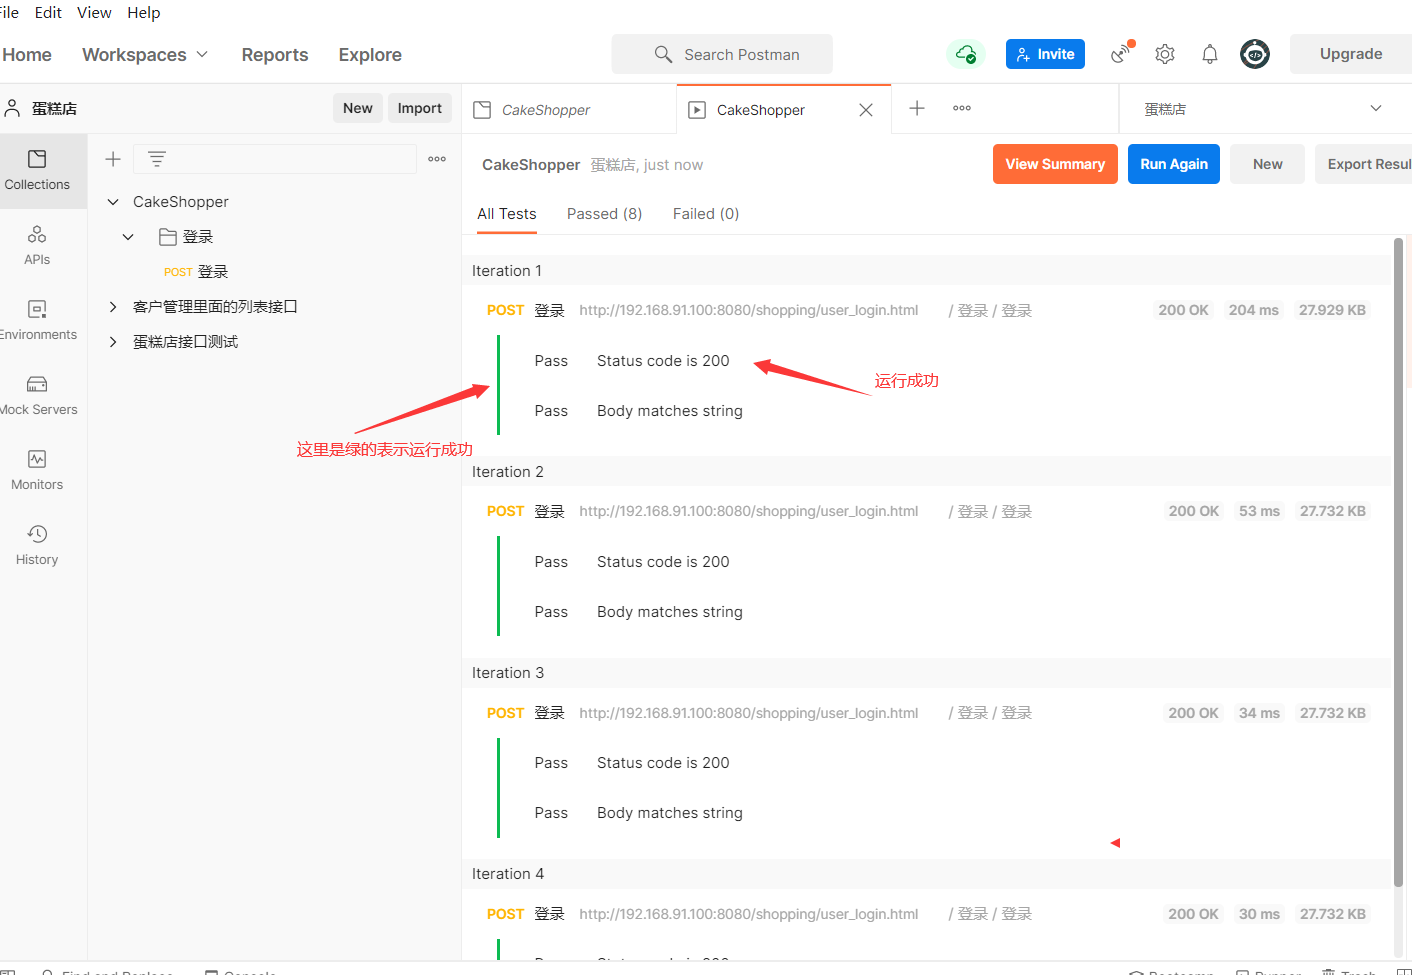
Task: Open the Environments sidebar panel
Action: point(37,321)
